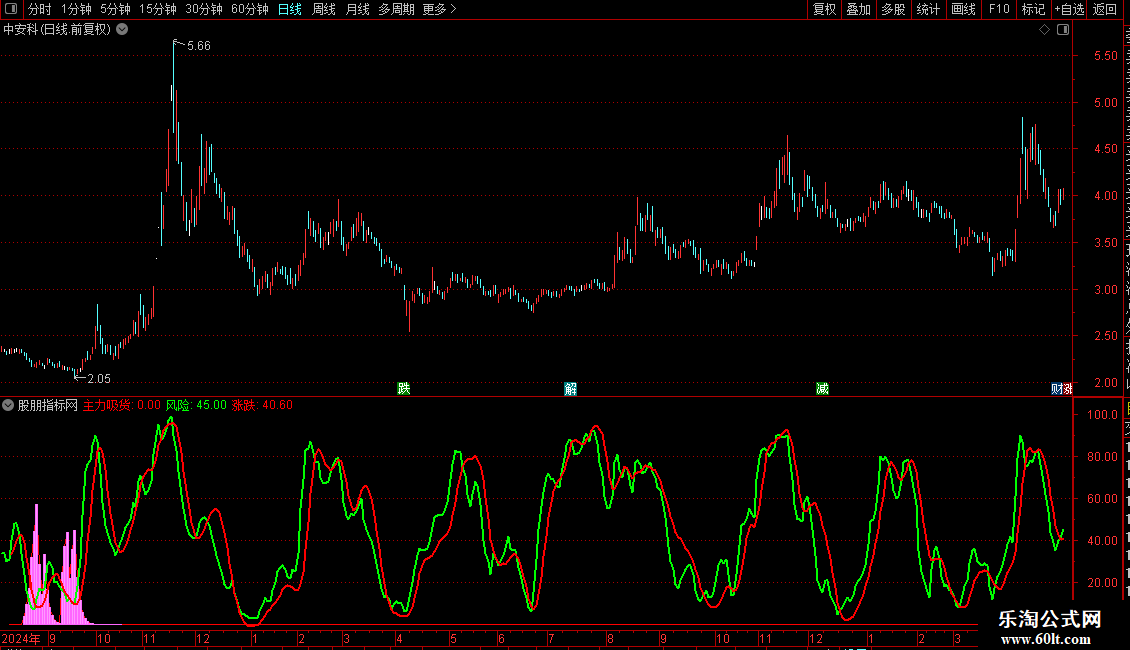
Task: Switch to the 周线 weekly chart
Action: click(x=324, y=9)
